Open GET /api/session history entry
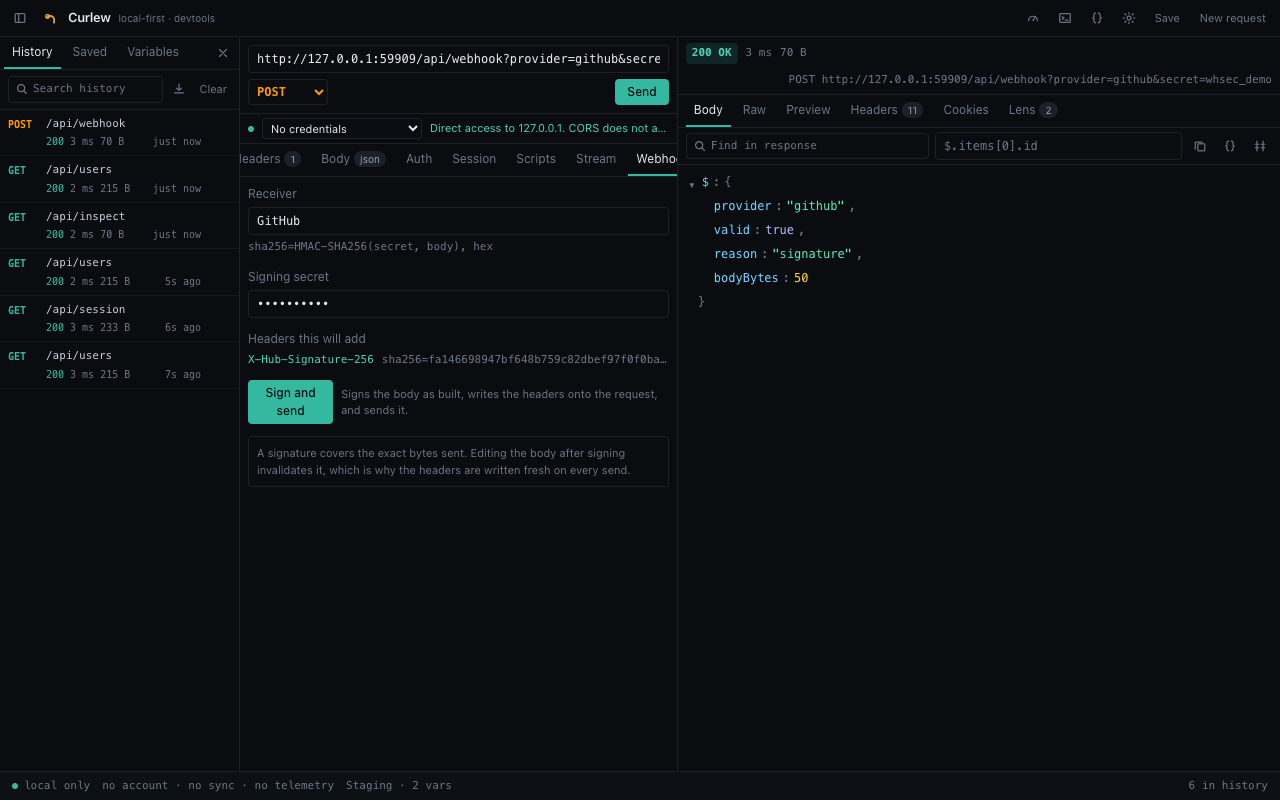The width and height of the screenshot is (1280, 800). [x=119, y=318]
